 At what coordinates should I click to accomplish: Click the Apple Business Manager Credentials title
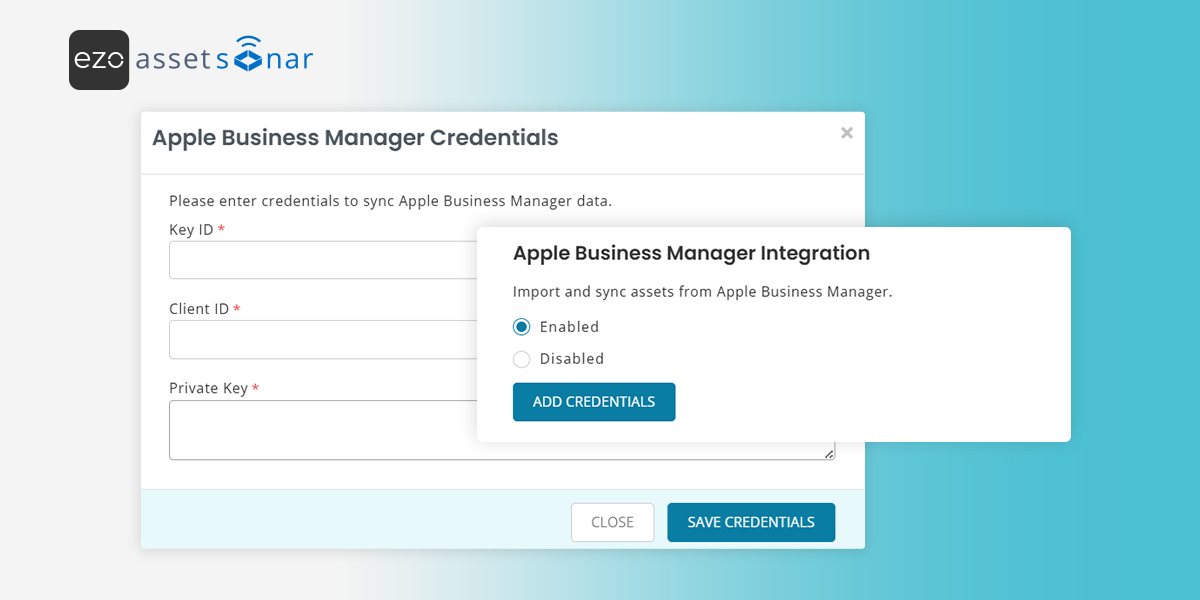tap(355, 137)
